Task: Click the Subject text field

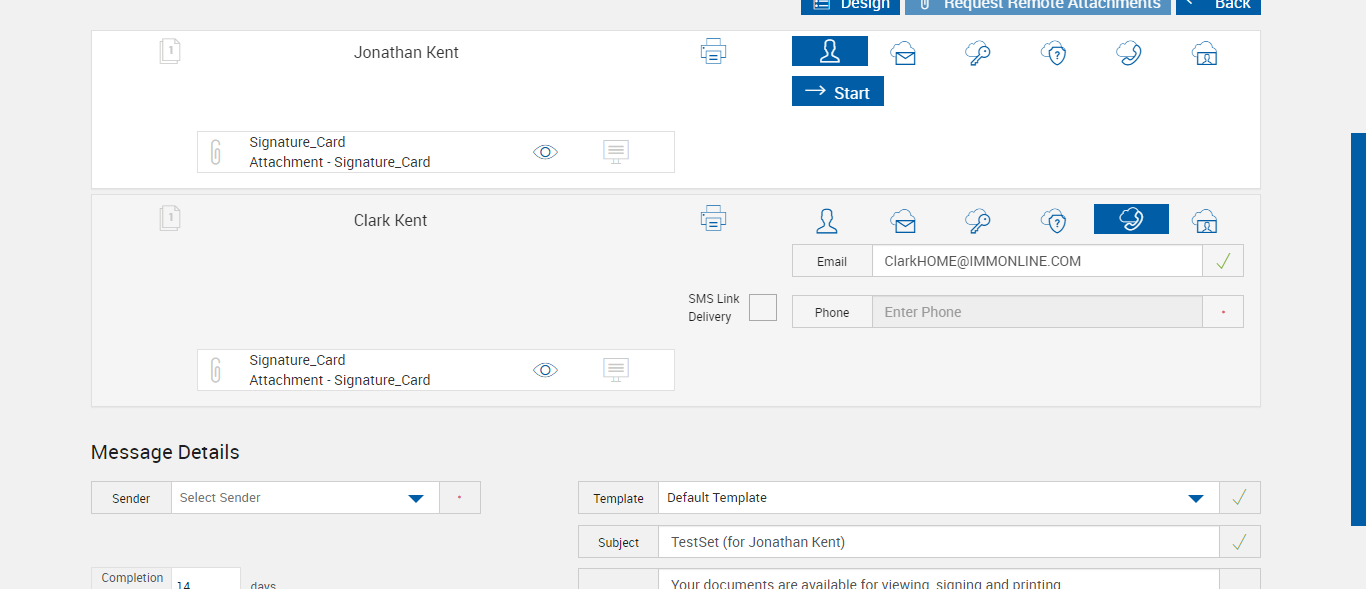Action: (x=938, y=542)
